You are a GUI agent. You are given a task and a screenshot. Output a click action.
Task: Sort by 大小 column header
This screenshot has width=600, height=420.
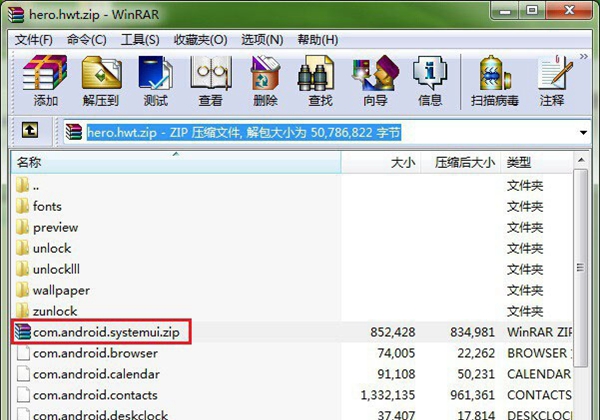click(x=381, y=163)
